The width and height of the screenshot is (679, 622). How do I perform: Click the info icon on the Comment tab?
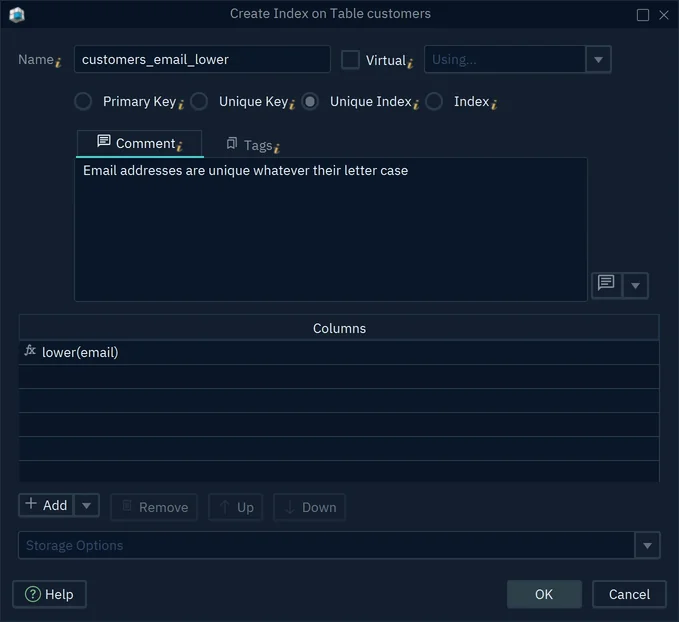[179, 146]
